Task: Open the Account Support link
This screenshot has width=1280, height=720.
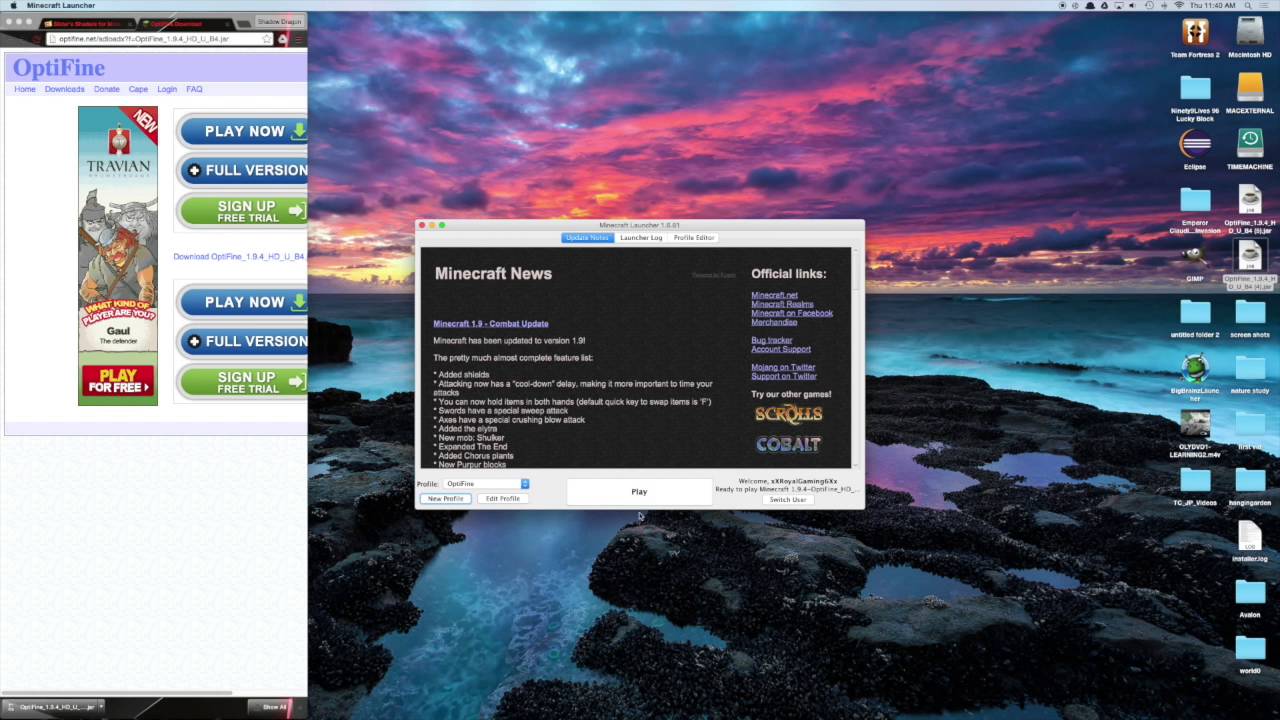Action: 781,350
